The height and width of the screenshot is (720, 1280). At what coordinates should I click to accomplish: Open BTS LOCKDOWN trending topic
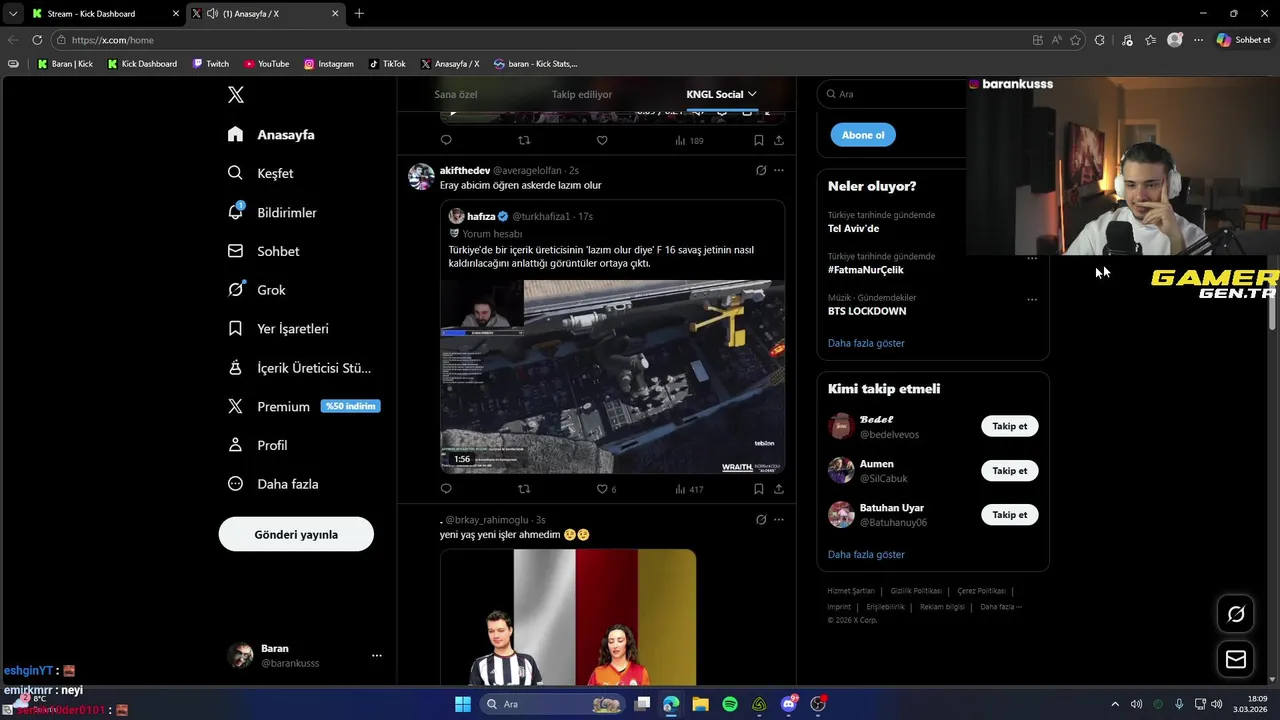(867, 311)
